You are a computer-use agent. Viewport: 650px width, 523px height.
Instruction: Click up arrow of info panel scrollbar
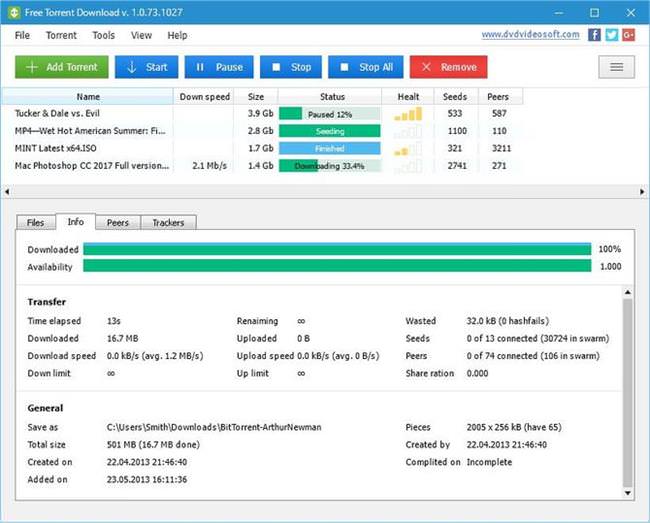click(628, 292)
